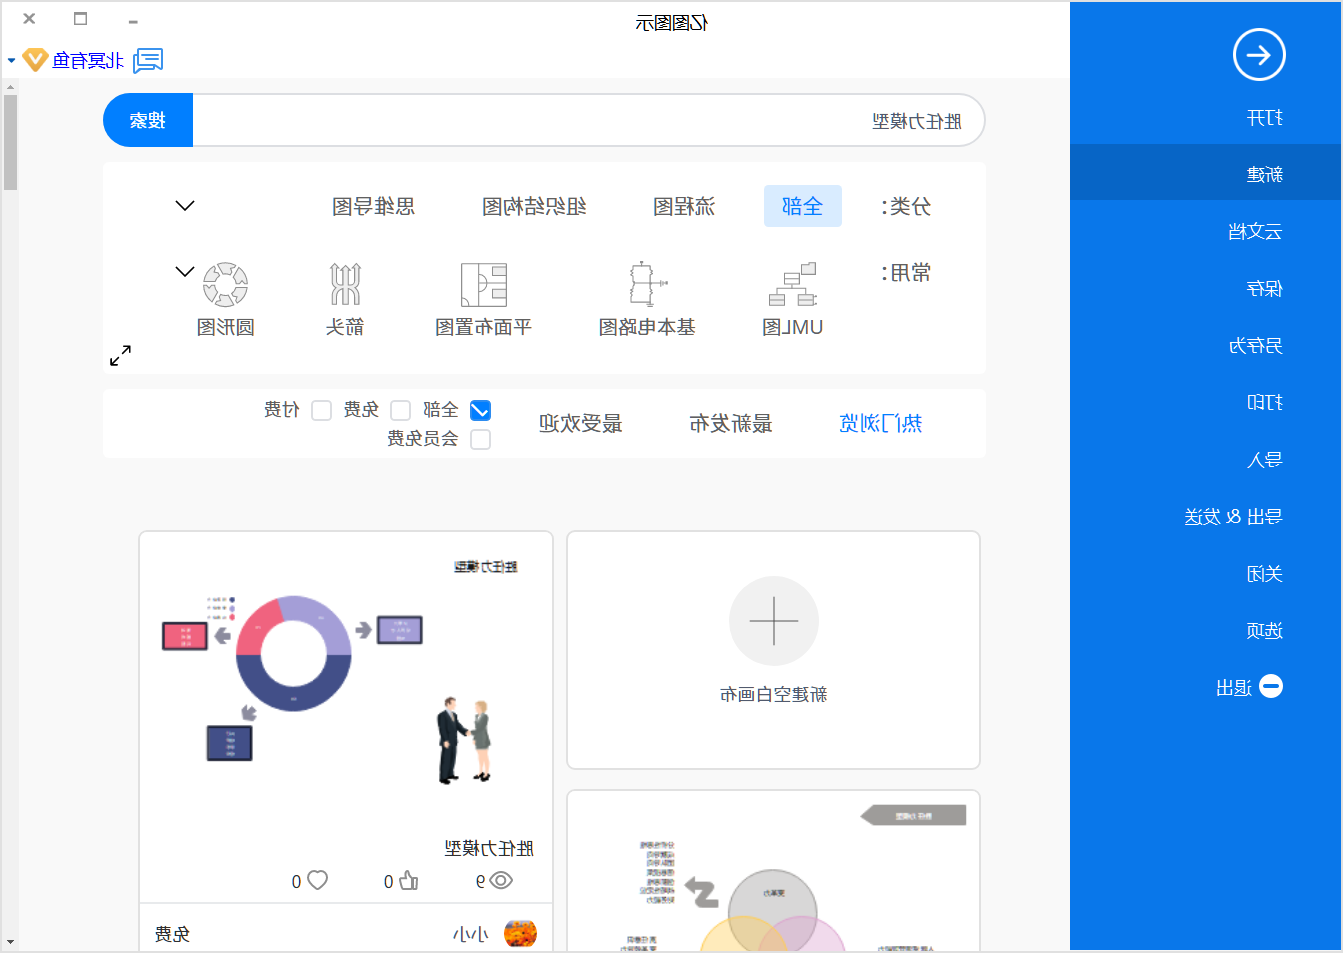Click the 小小 author avatar

click(520, 933)
